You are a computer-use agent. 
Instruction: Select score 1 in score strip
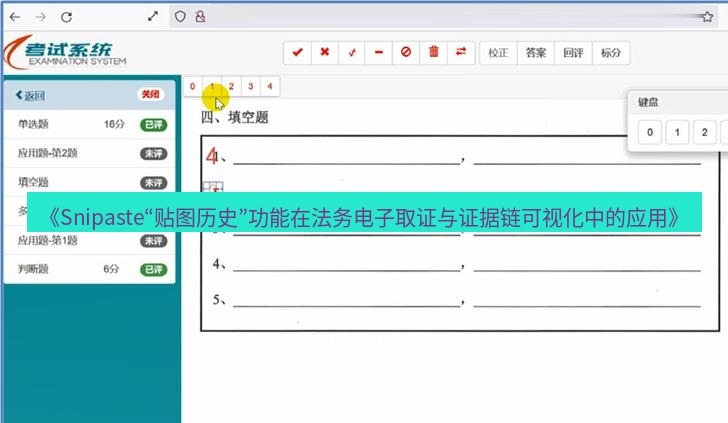coord(212,86)
